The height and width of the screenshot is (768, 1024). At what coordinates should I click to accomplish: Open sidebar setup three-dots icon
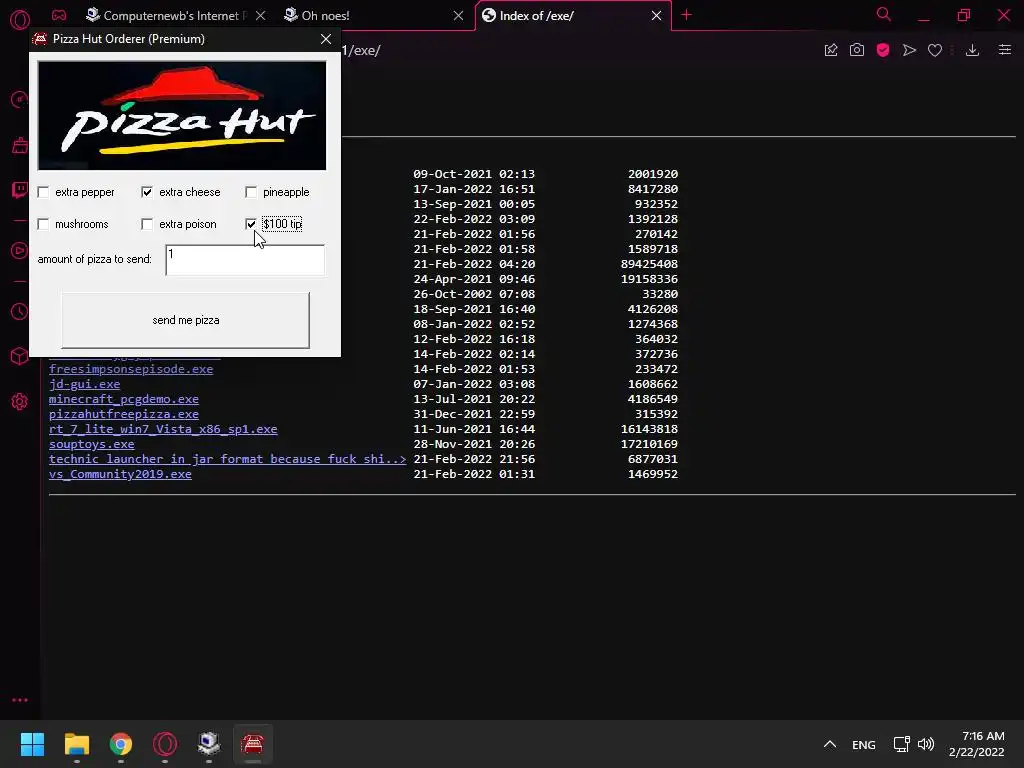point(20,700)
